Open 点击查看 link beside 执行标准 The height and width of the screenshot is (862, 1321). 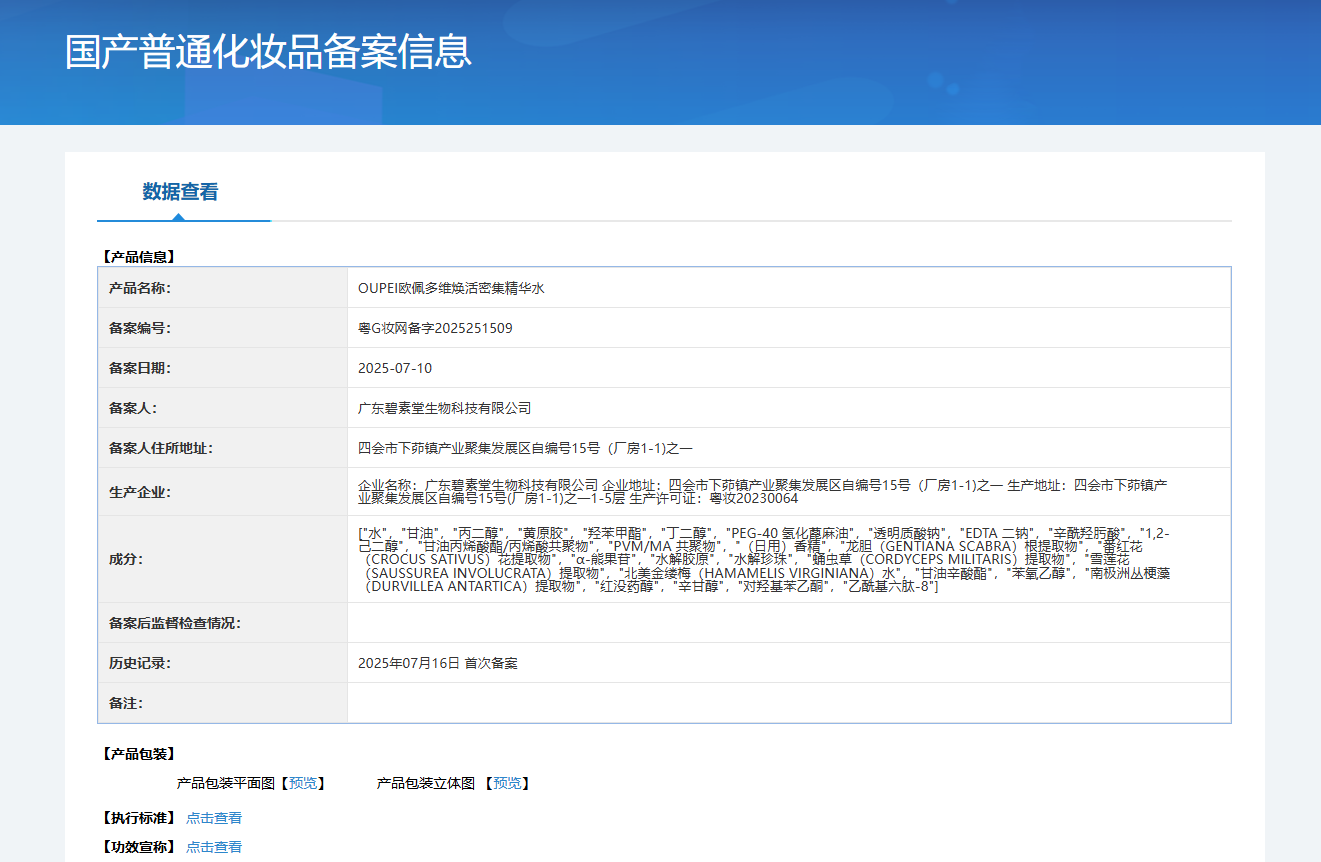(x=214, y=818)
